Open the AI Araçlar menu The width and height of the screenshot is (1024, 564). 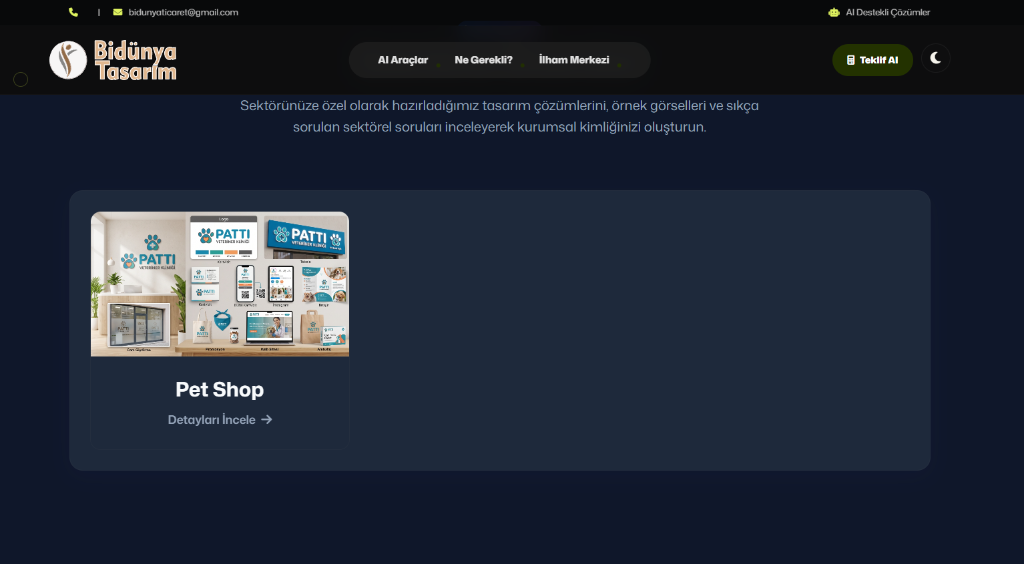point(403,60)
